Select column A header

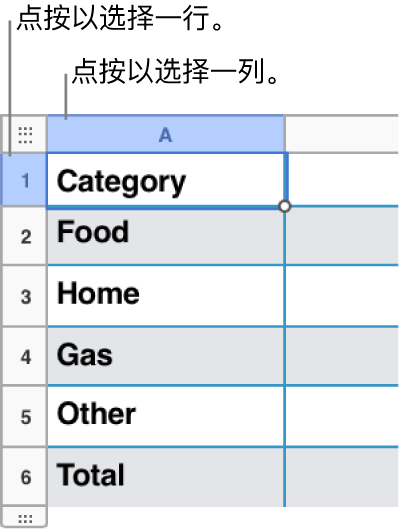coord(165,135)
